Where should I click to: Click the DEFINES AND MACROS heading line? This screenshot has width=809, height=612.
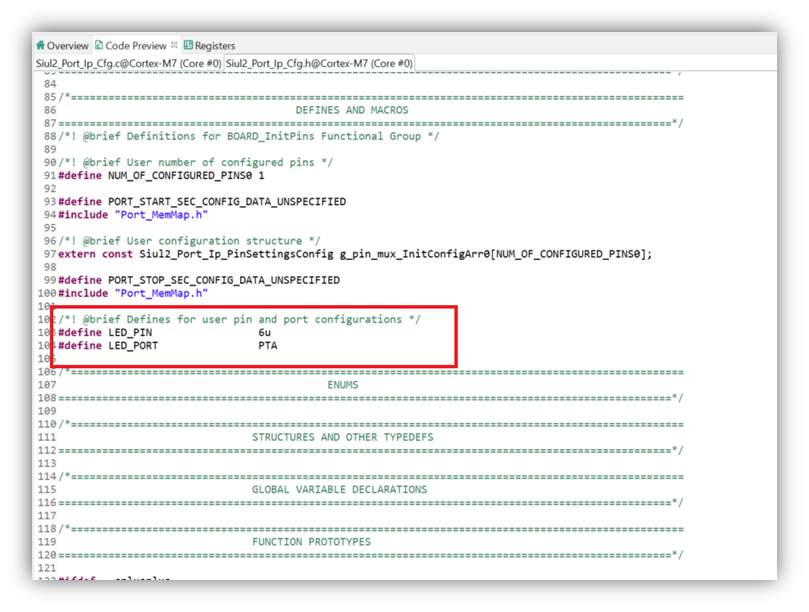pos(351,110)
